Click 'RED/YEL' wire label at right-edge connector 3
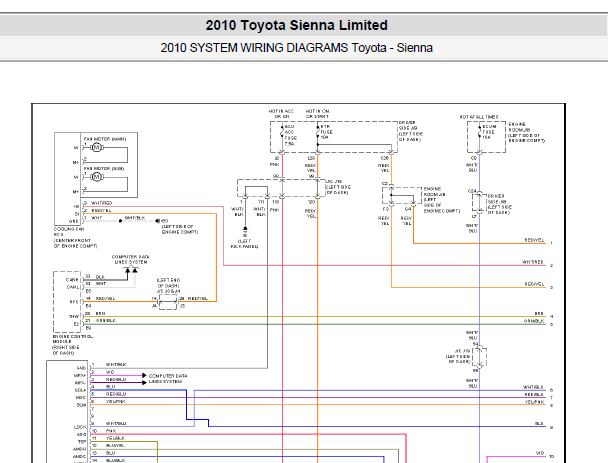The width and height of the screenshot is (608, 463). 534,284
